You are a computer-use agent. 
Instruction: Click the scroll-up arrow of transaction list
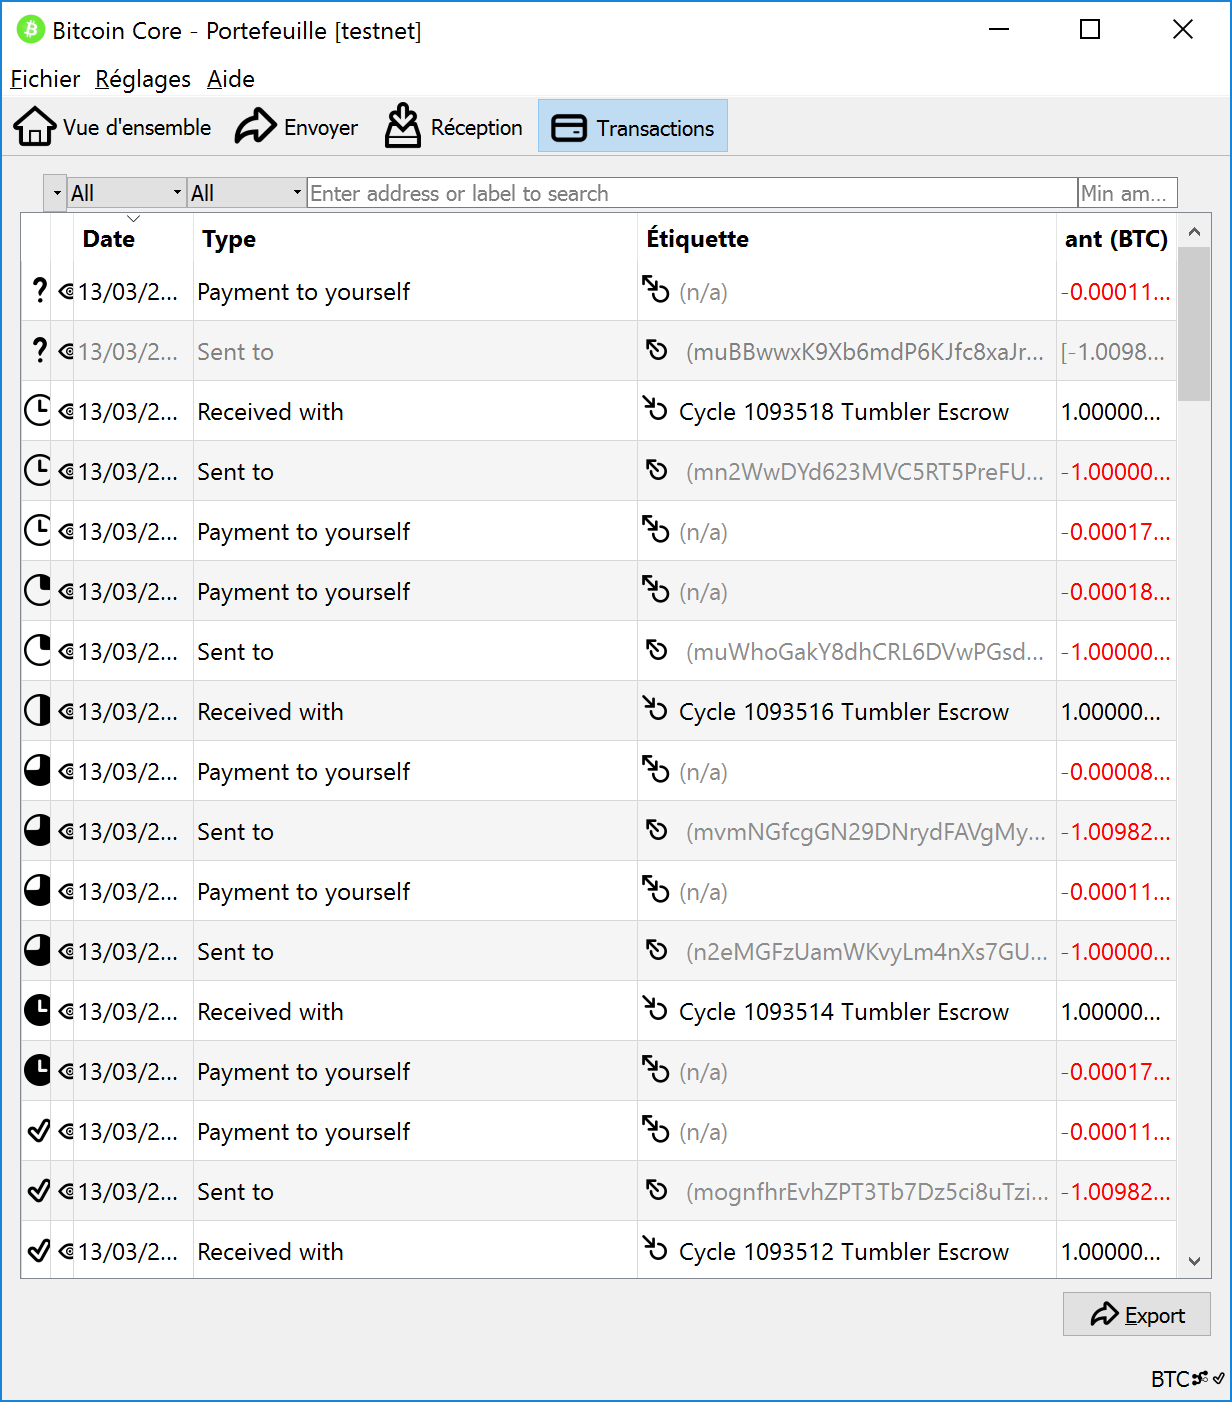pos(1194,232)
